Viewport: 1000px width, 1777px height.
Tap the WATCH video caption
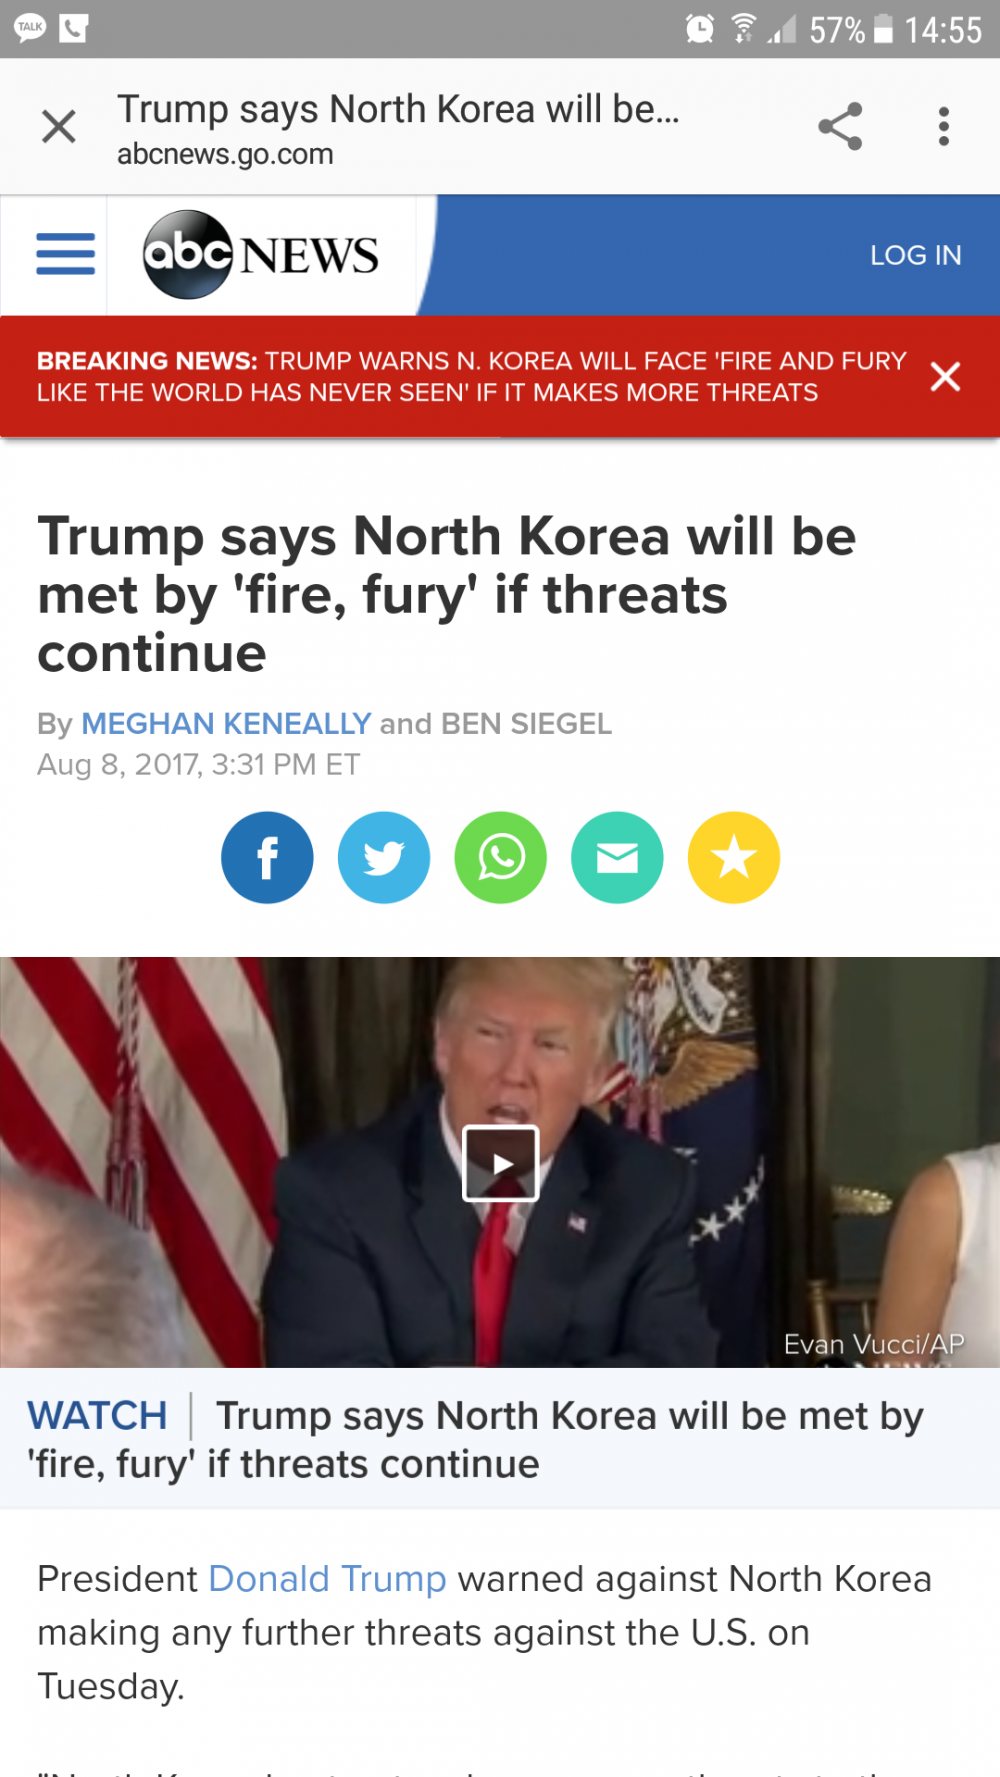(x=475, y=1439)
